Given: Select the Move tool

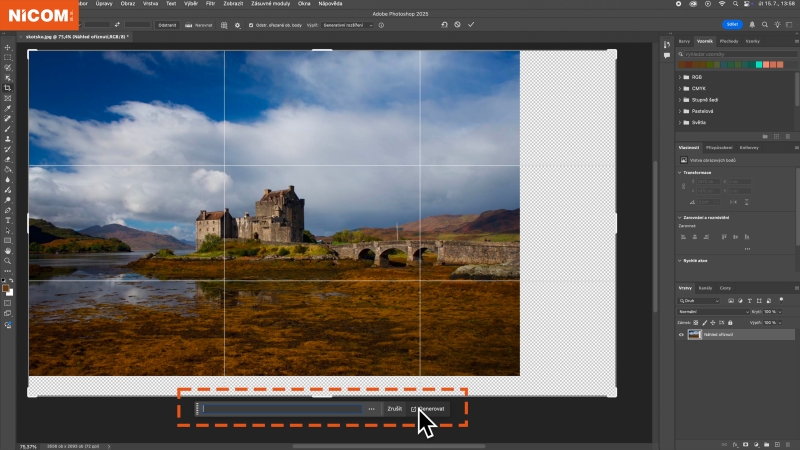Looking at the screenshot, I should pyautogui.click(x=8, y=47).
